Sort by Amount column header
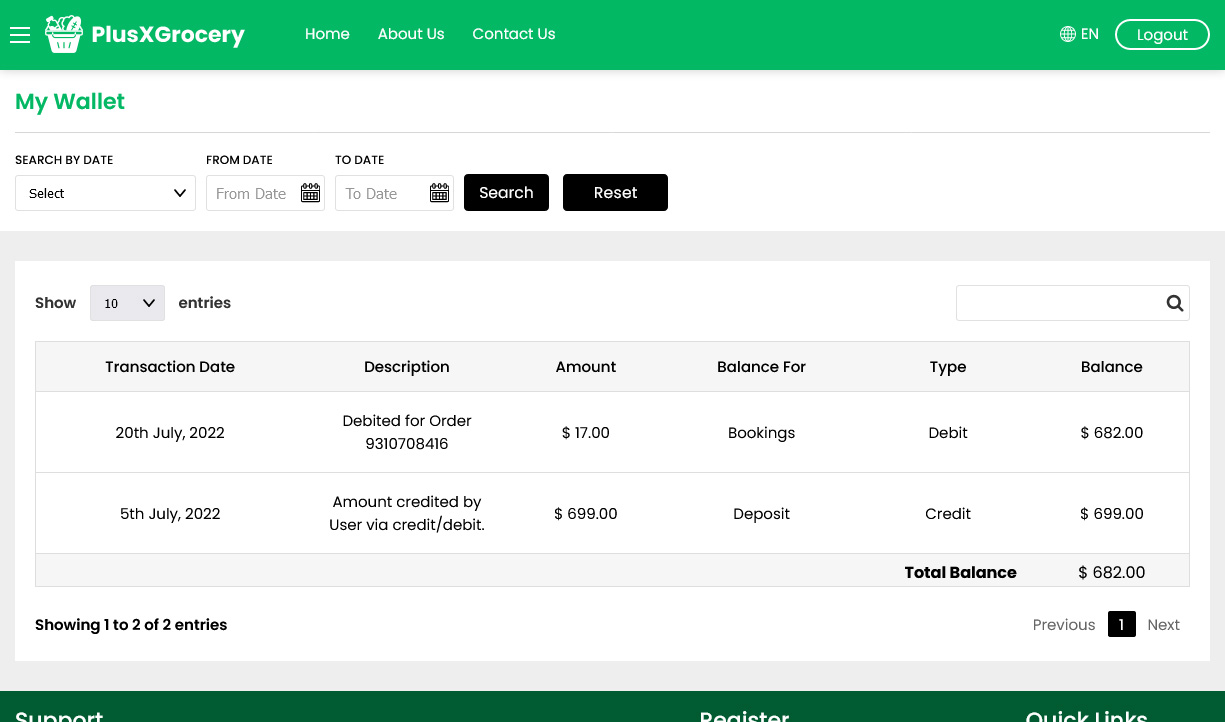 pyautogui.click(x=586, y=367)
